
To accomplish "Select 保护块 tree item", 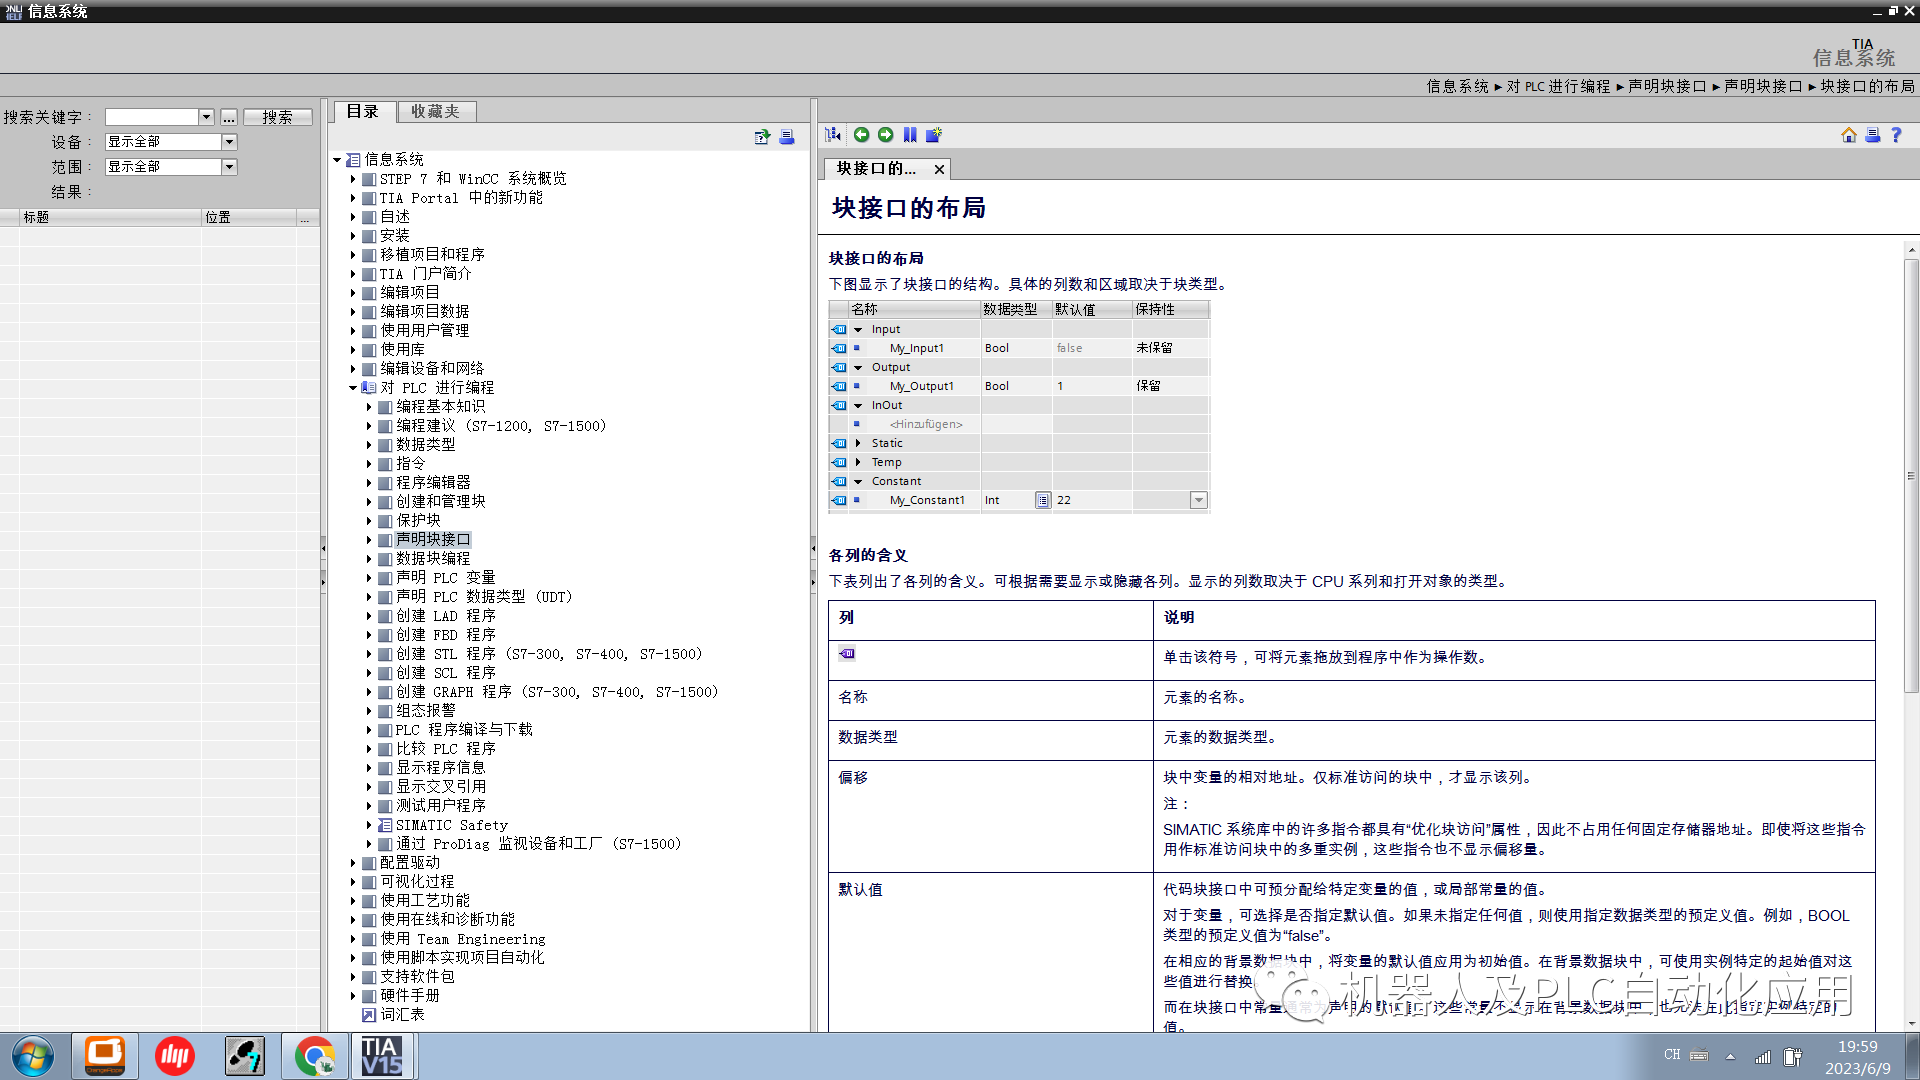I will pos(418,521).
